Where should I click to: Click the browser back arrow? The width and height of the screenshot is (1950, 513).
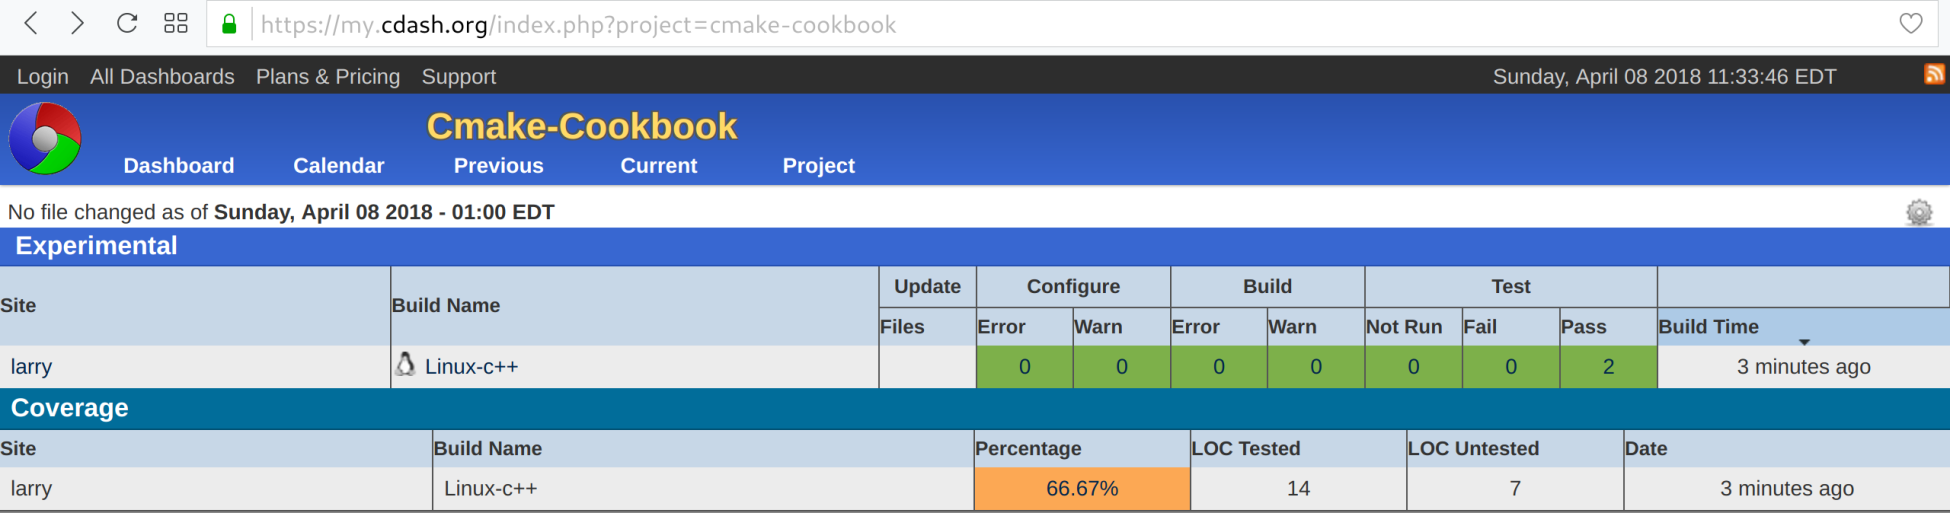pos(31,24)
